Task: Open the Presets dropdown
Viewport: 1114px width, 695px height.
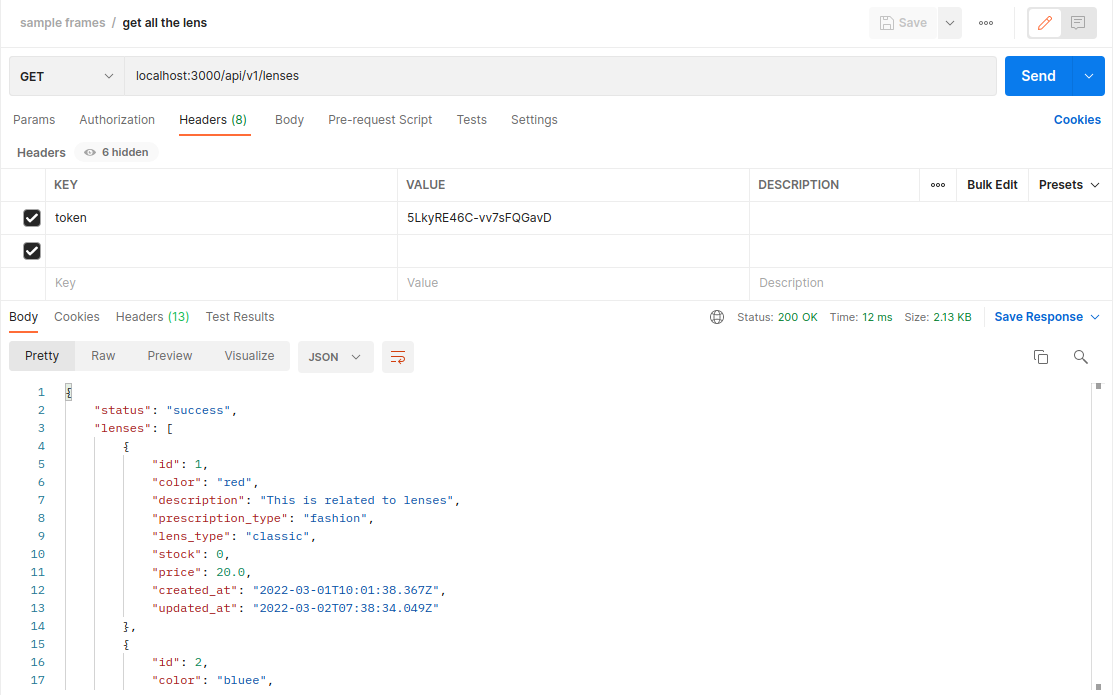Action: [x=1068, y=184]
